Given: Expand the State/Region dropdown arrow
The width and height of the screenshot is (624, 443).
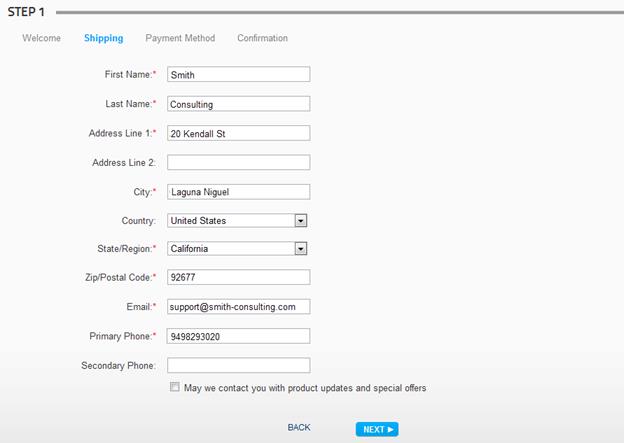Looking at the screenshot, I should click(301, 249).
